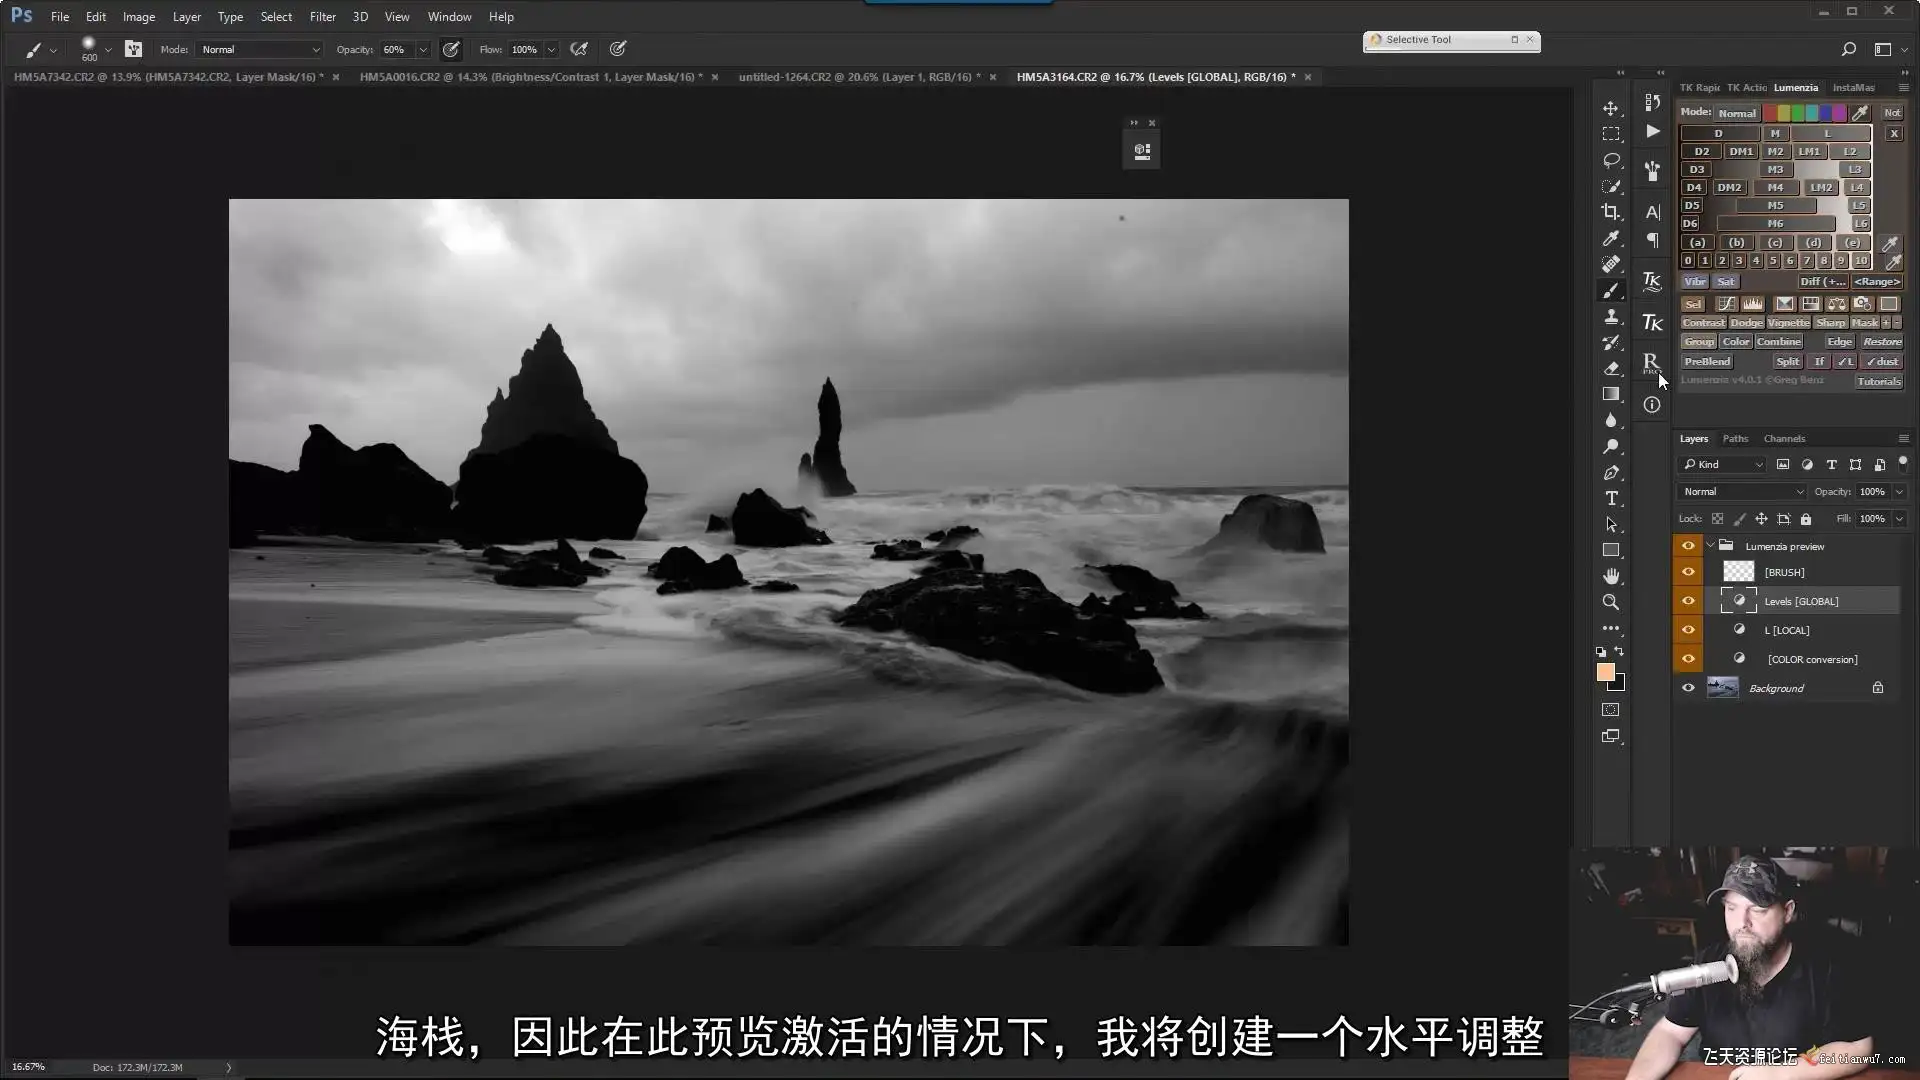Screen dimensions: 1920x1080
Task: Click the Lumenzia Tutorials button
Action: pyautogui.click(x=1878, y=381)
